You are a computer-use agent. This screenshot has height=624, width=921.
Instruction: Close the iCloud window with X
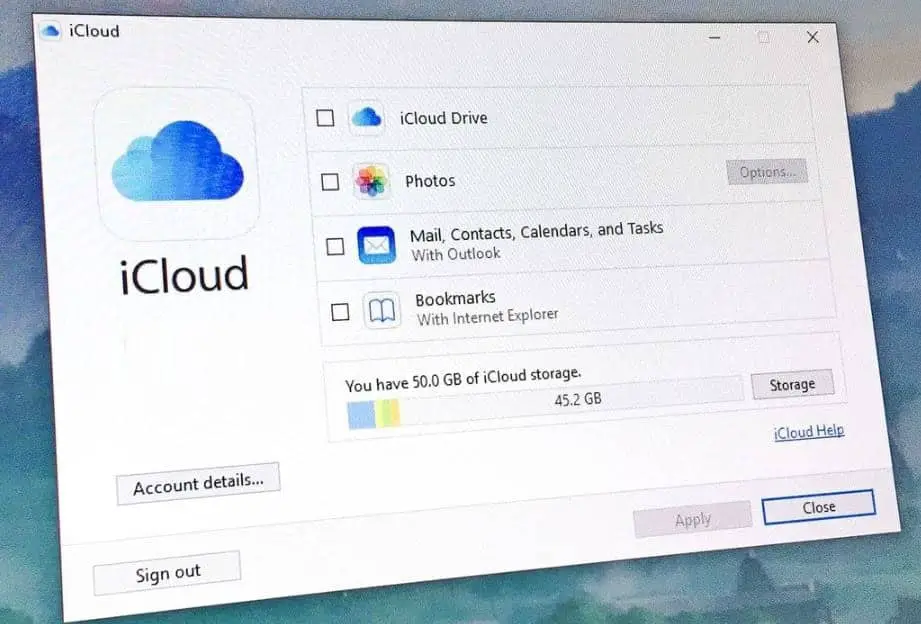813,37
